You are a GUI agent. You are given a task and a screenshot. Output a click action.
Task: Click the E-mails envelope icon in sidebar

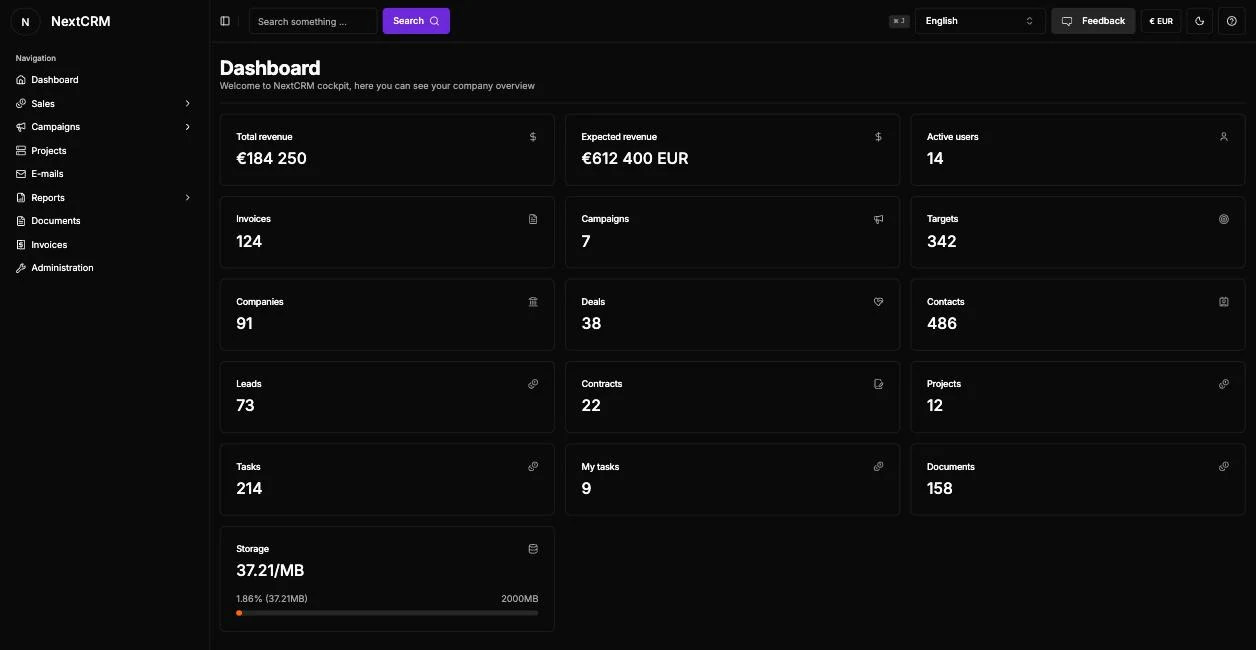[21, 174]
